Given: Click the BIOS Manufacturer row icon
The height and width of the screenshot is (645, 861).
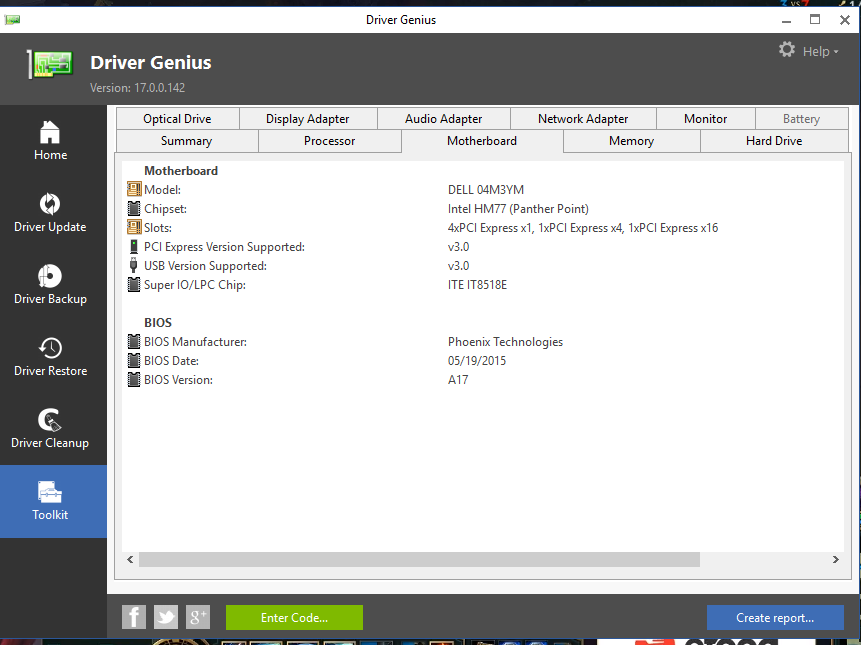Looking at the screenshot, I should coord(134,341).
